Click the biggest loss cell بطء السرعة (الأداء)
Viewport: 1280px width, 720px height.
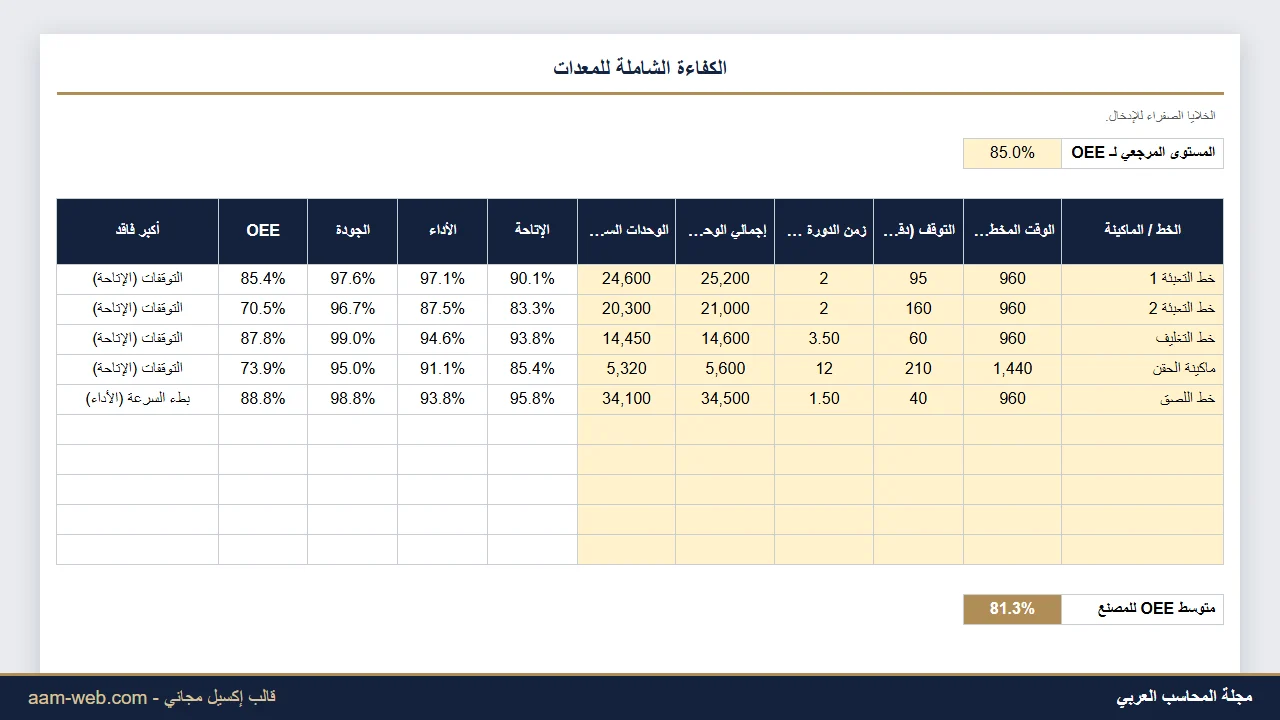point(138,399)
